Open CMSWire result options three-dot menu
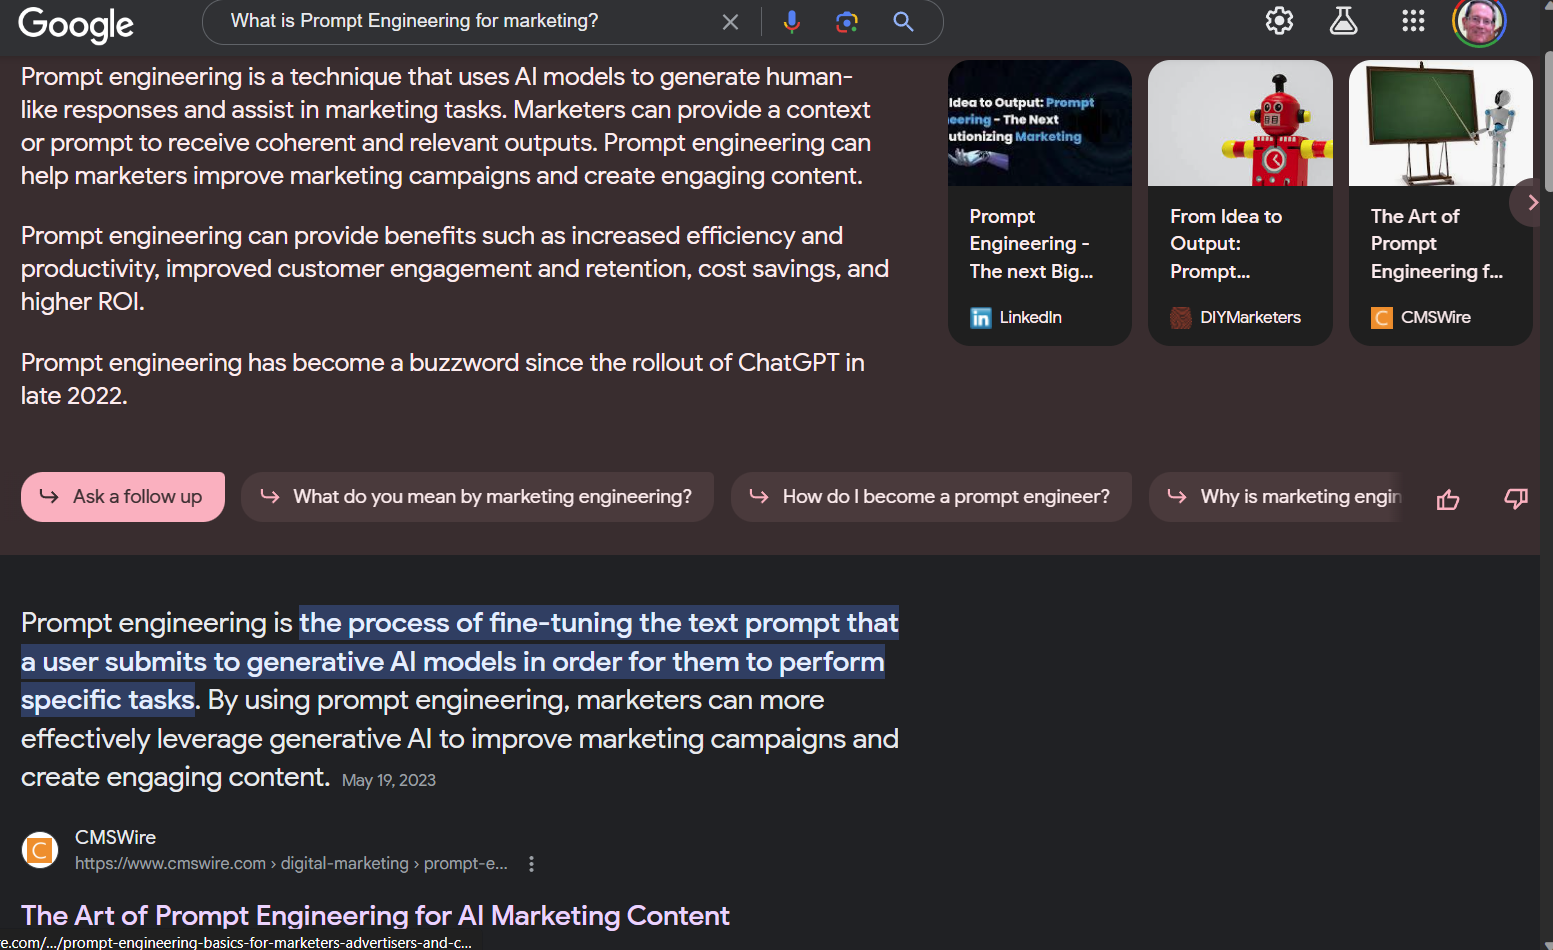This screenshot has width=1553, height=950. tap(532, 864)
